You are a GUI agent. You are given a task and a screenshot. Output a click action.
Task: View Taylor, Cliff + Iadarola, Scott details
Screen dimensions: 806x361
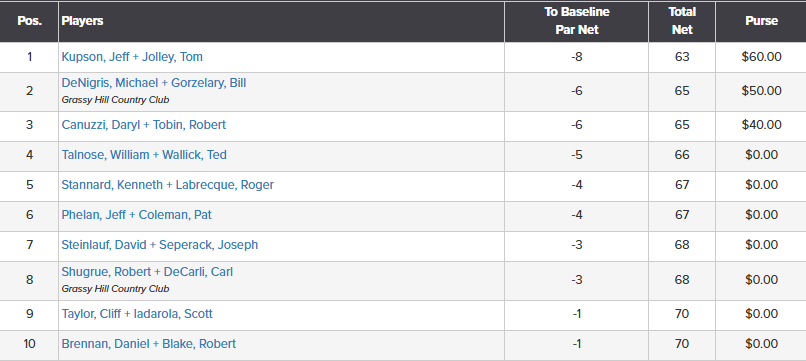137,314
